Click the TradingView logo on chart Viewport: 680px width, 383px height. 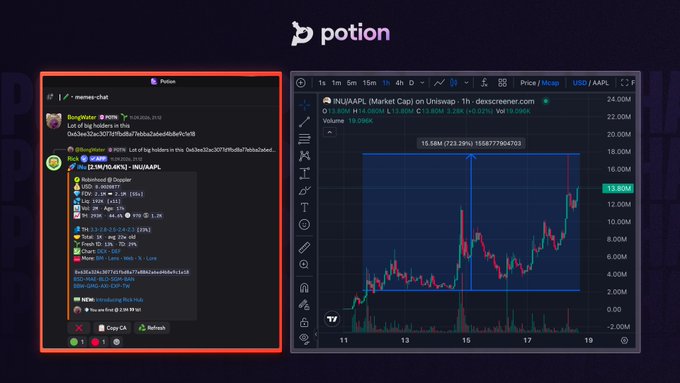point(332,319)
